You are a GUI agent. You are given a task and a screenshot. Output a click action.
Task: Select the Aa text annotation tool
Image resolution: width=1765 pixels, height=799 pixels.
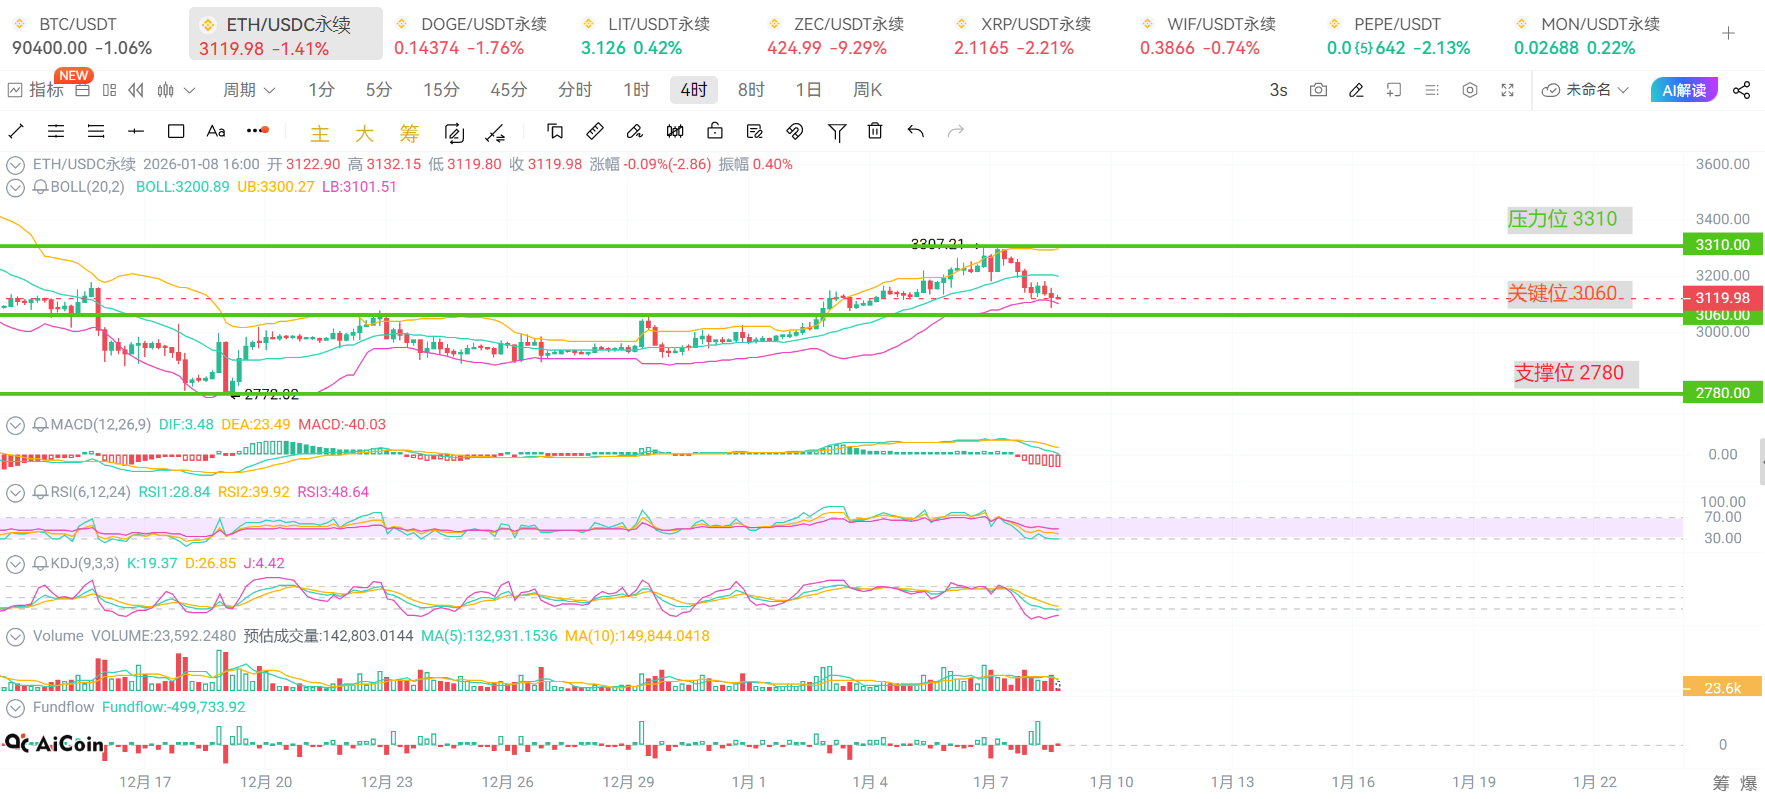pos(216,131)
